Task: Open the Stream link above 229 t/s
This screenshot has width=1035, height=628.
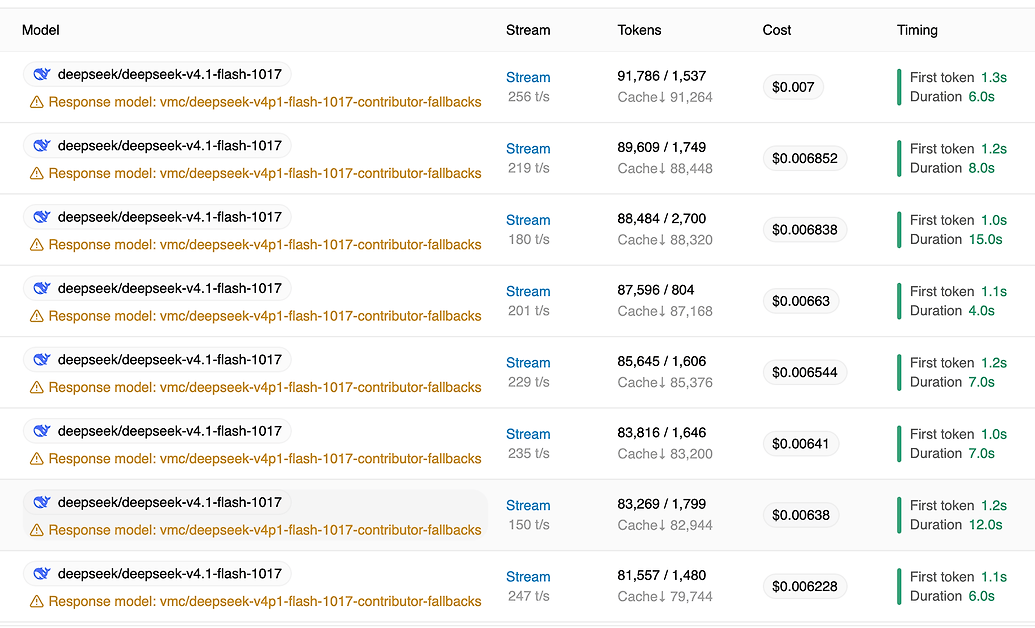Action: click(x=528, y=363)
